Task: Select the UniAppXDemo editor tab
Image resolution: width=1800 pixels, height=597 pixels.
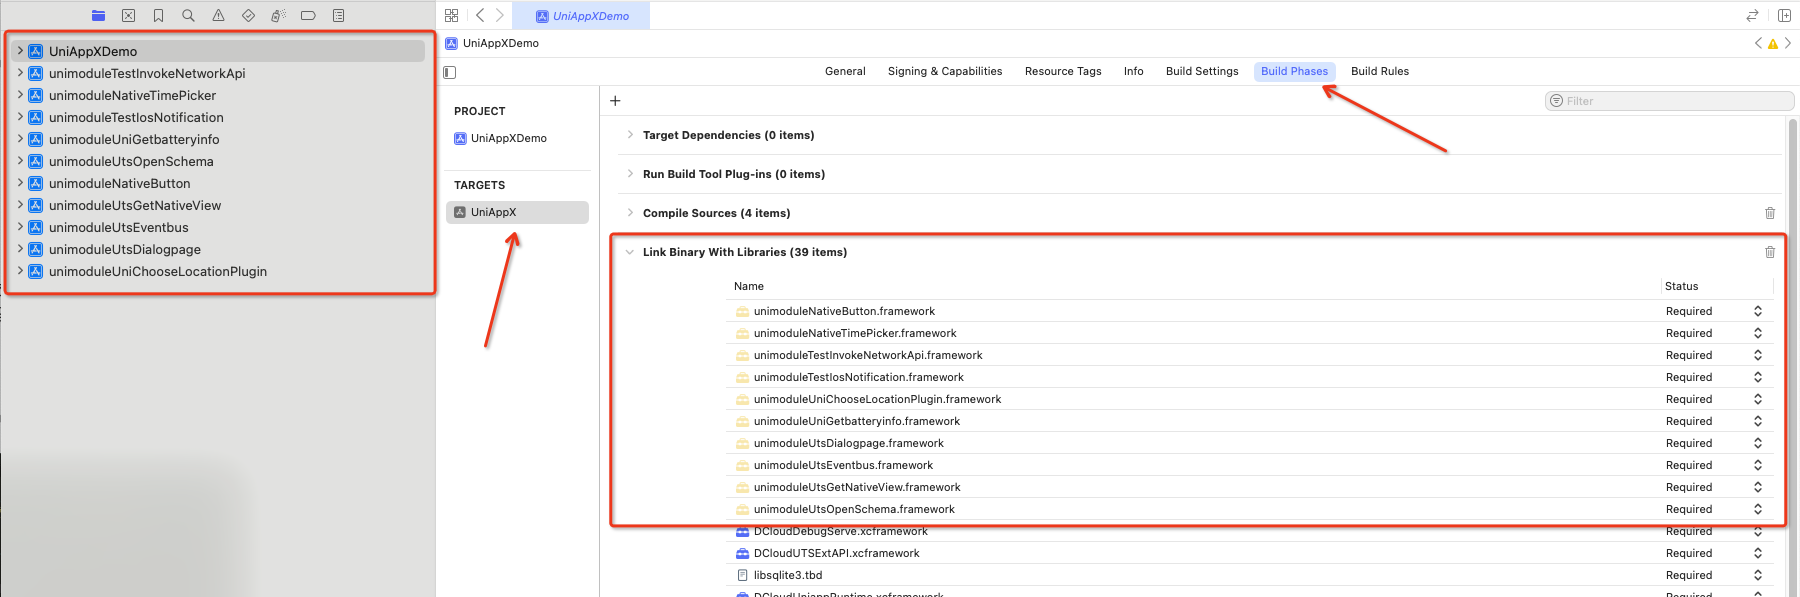Action: click(x=581, y=16)
